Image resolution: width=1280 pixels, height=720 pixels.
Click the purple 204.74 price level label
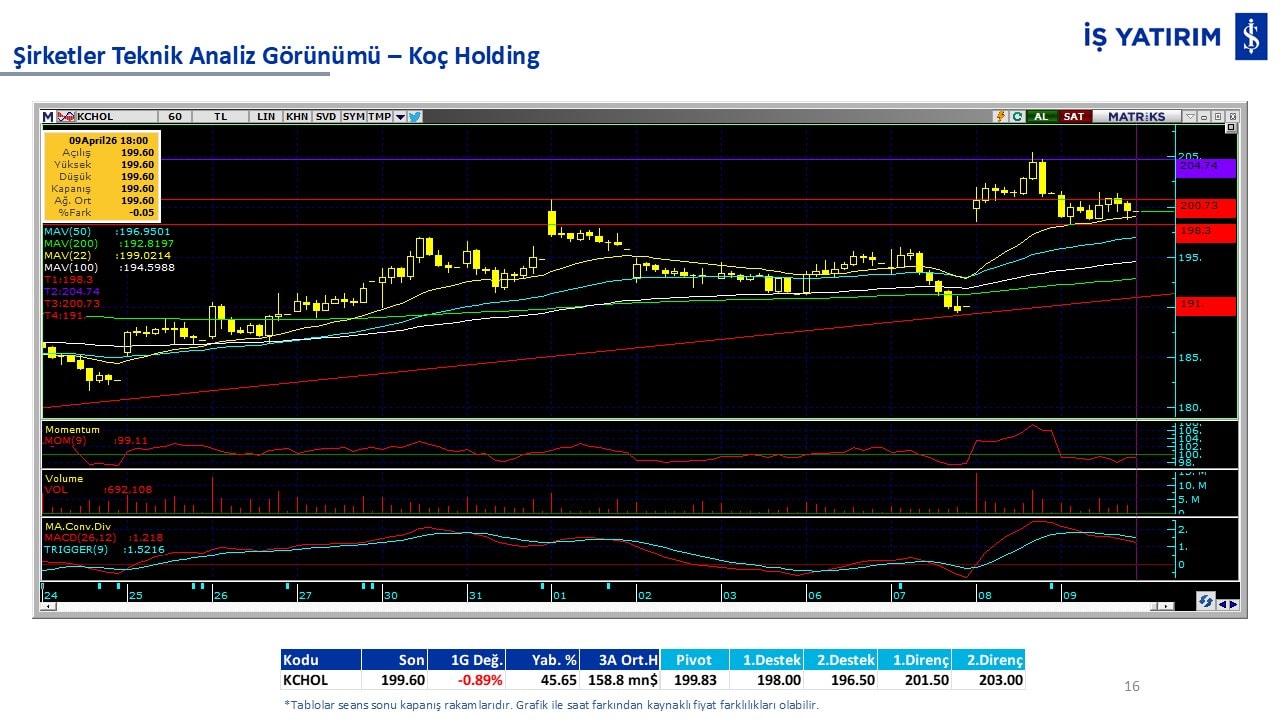[x=1206, y=167]
